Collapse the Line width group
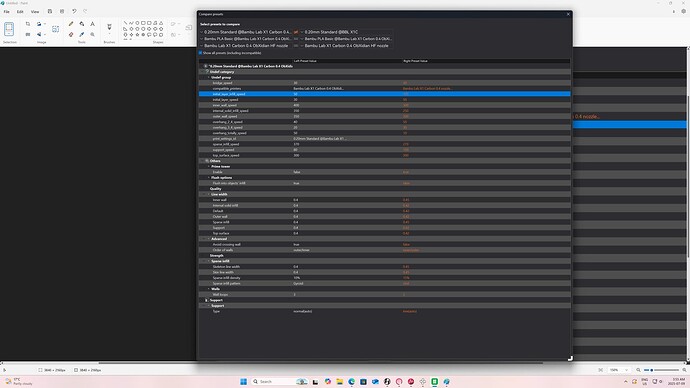This screenshot has height=388, width=690. point(209,194)
